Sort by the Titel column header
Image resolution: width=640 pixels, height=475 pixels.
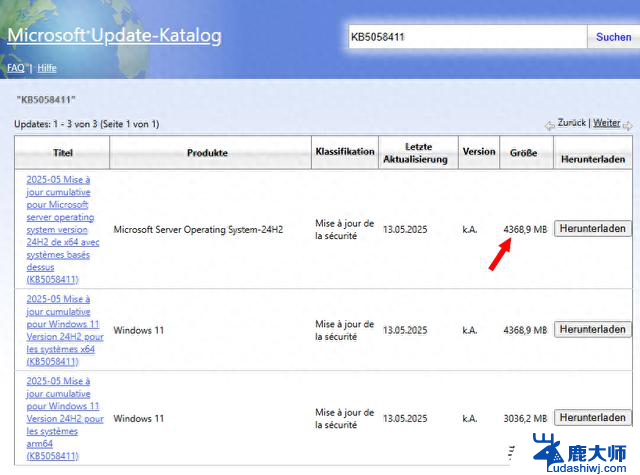tap(62, 153)
